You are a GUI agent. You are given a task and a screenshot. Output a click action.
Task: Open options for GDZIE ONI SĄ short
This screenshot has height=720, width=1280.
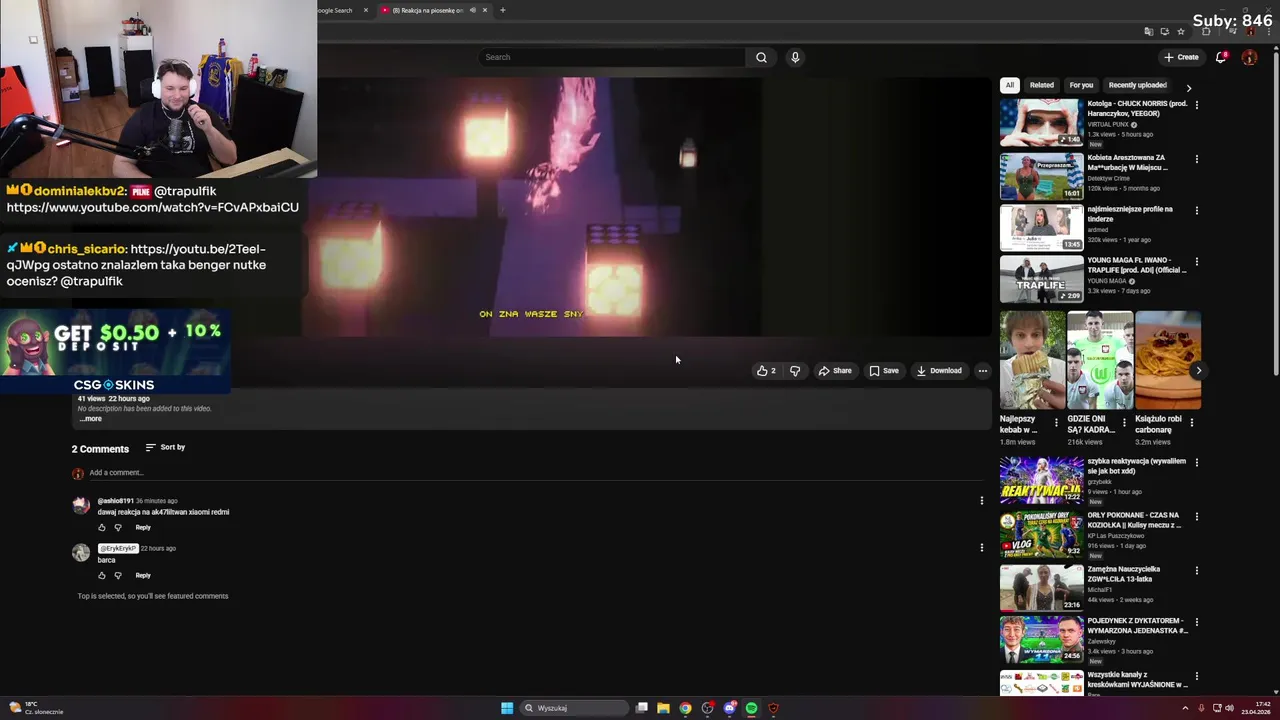(x=1123, y=423)
